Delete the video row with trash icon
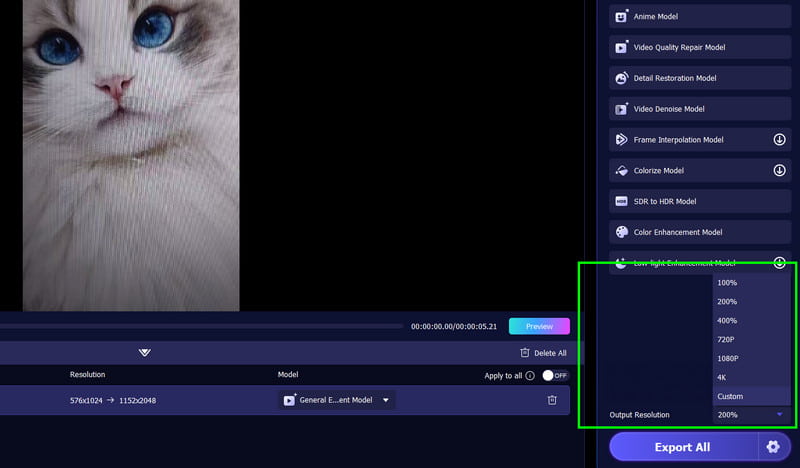The height and width of the screenshot is (468, 800). 552,400
